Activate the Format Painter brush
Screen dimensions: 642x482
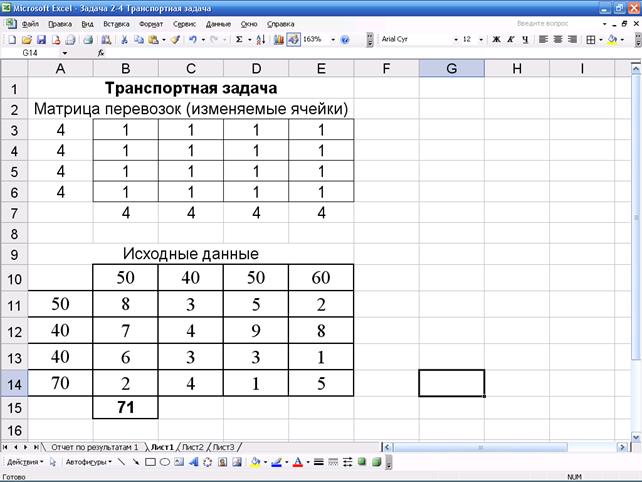pyautogui.click(x=176, y=40)
